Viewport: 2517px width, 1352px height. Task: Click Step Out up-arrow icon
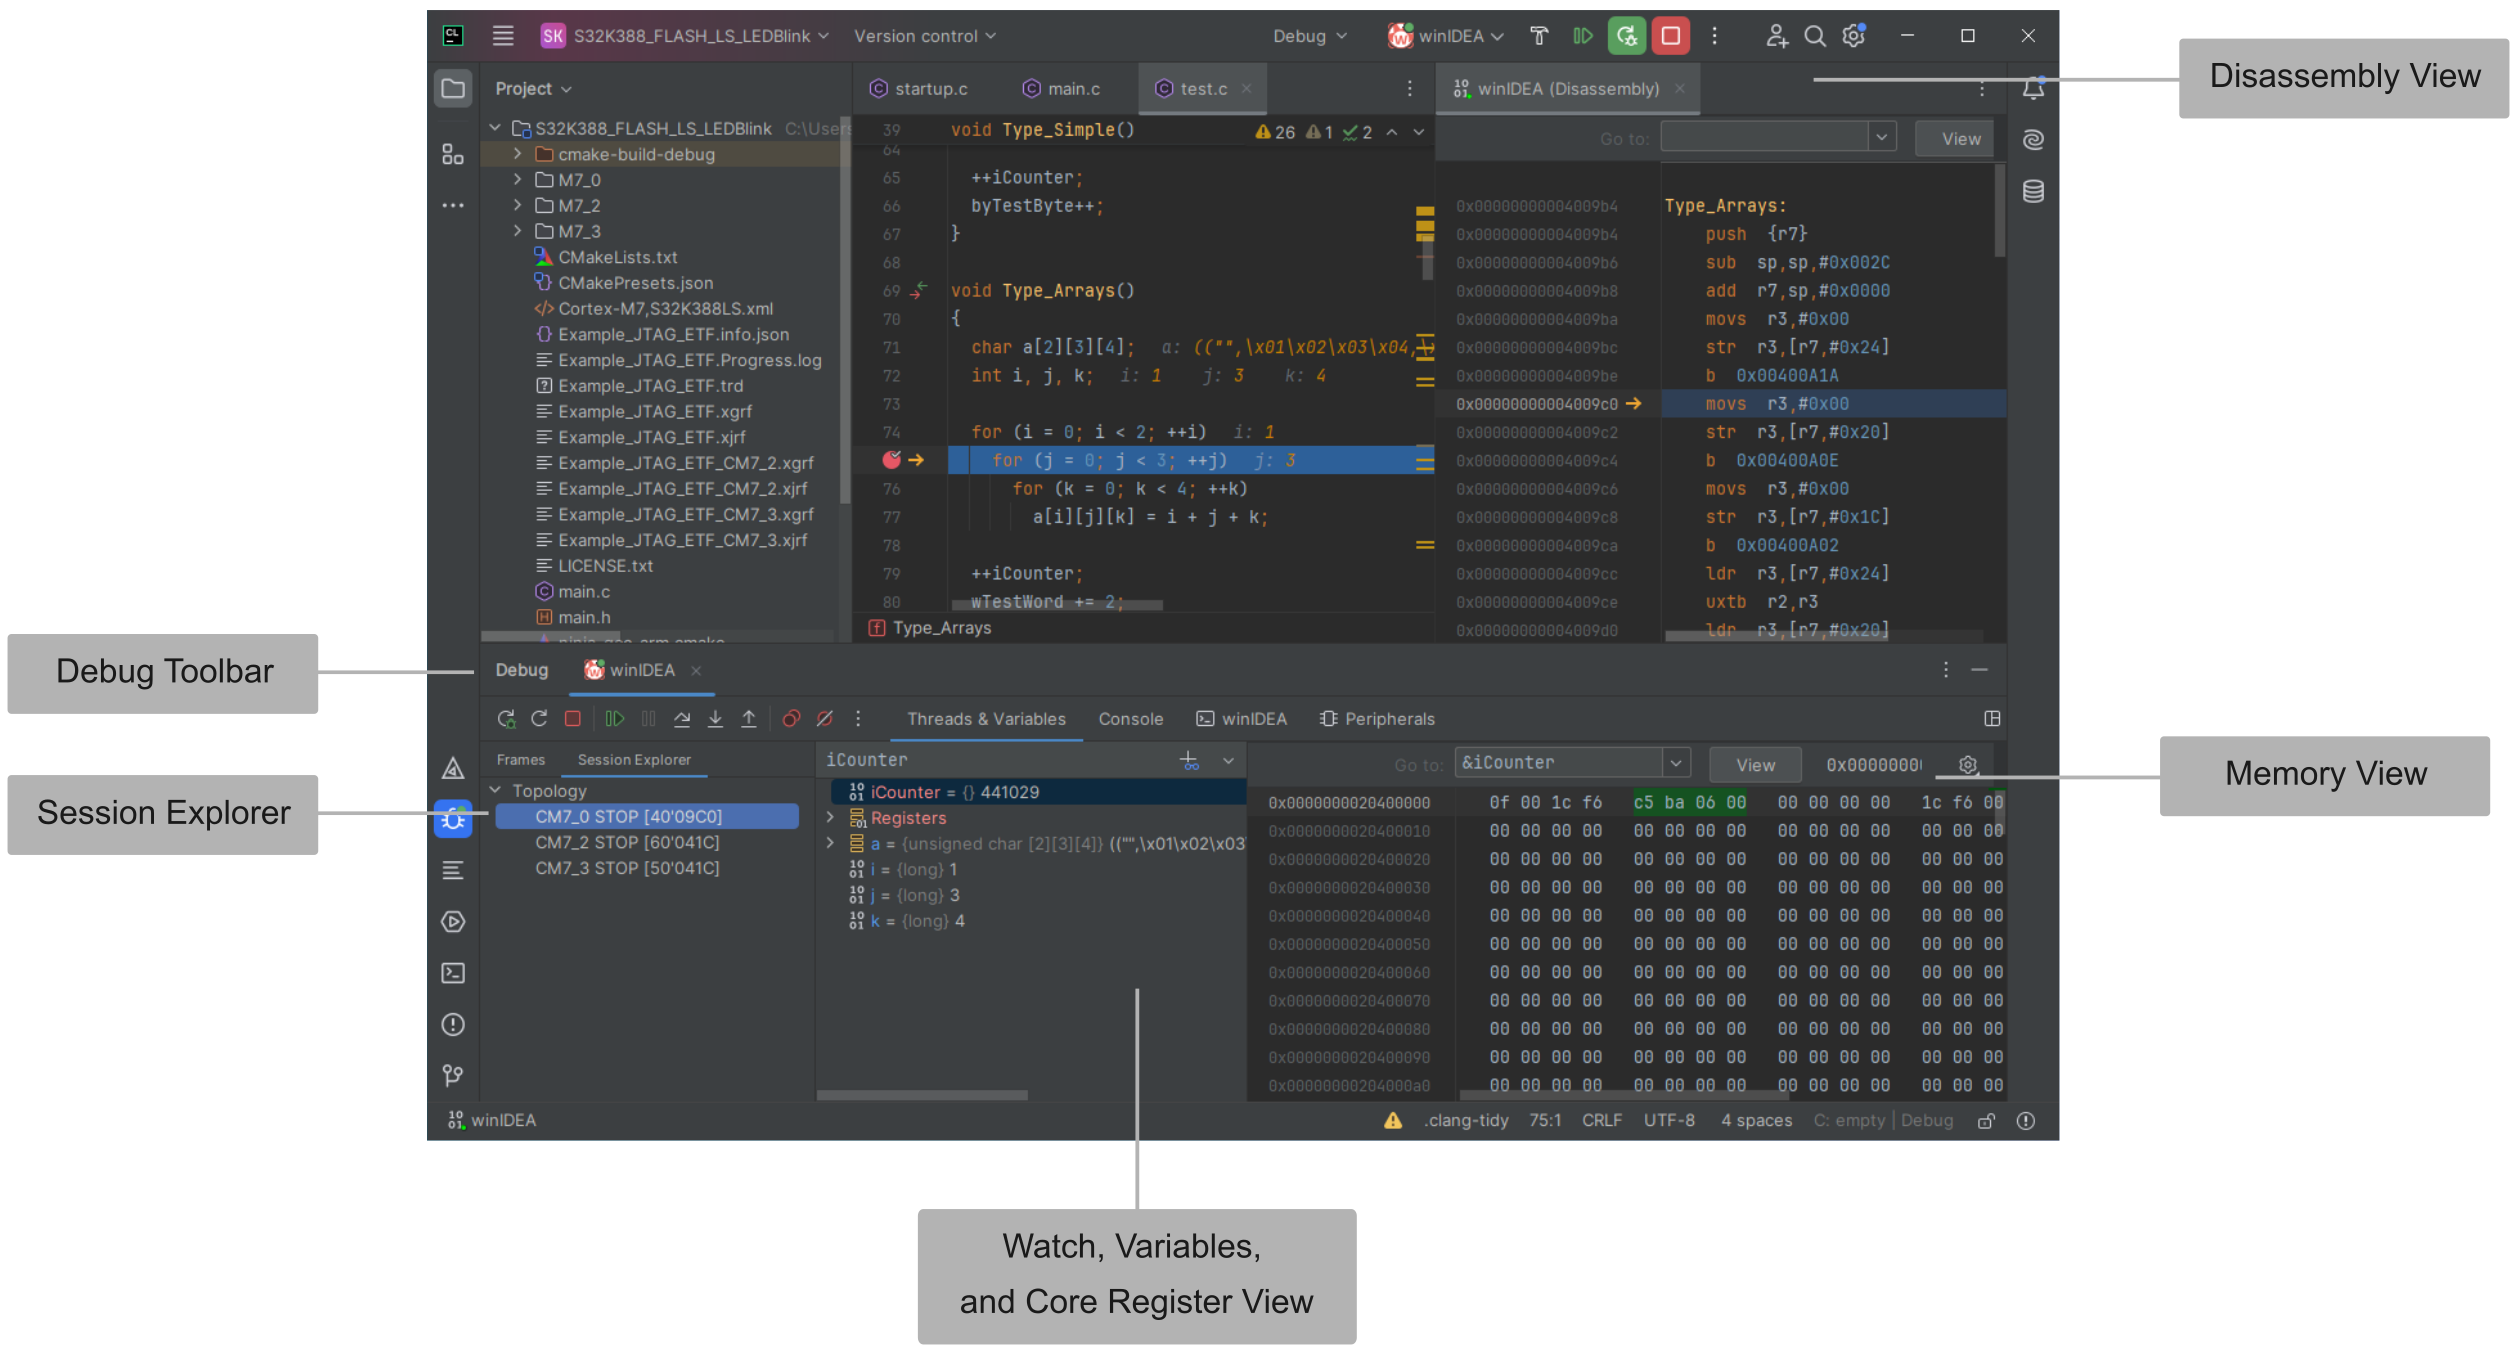[748, 719]
